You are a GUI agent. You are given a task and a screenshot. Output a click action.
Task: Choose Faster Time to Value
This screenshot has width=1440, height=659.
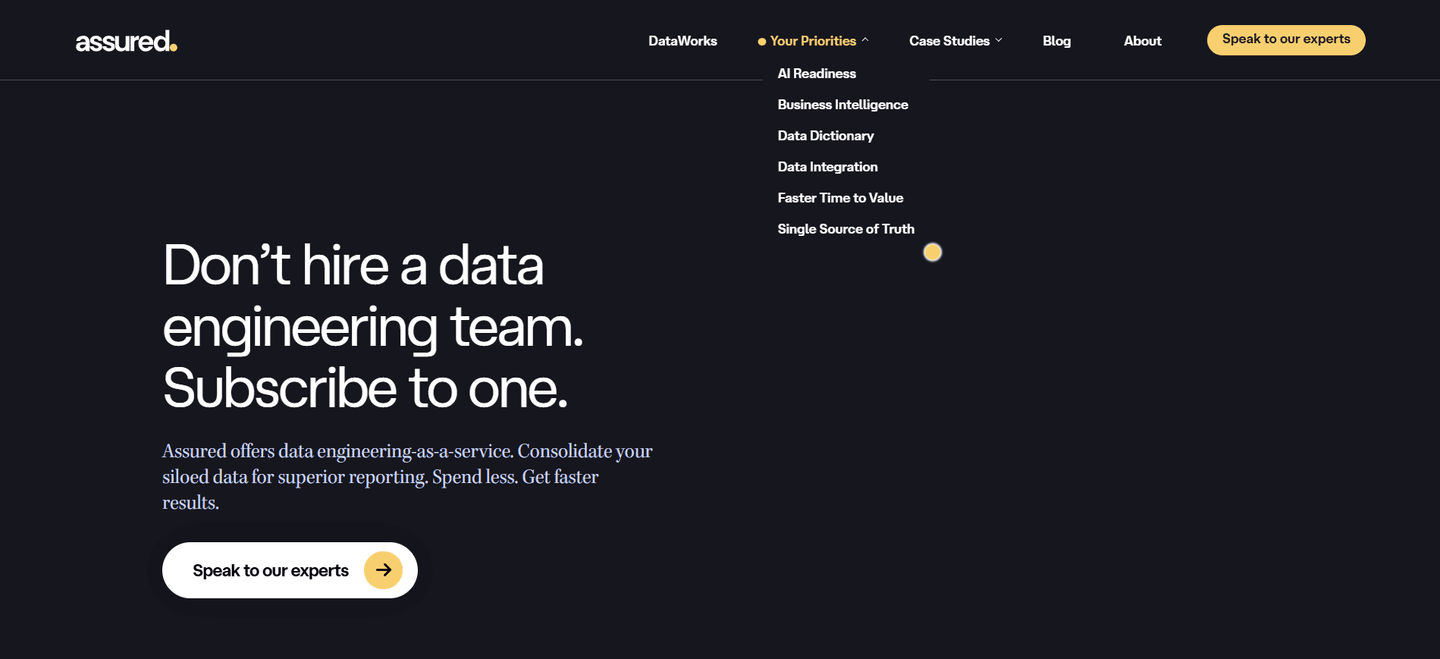point(840,197)
